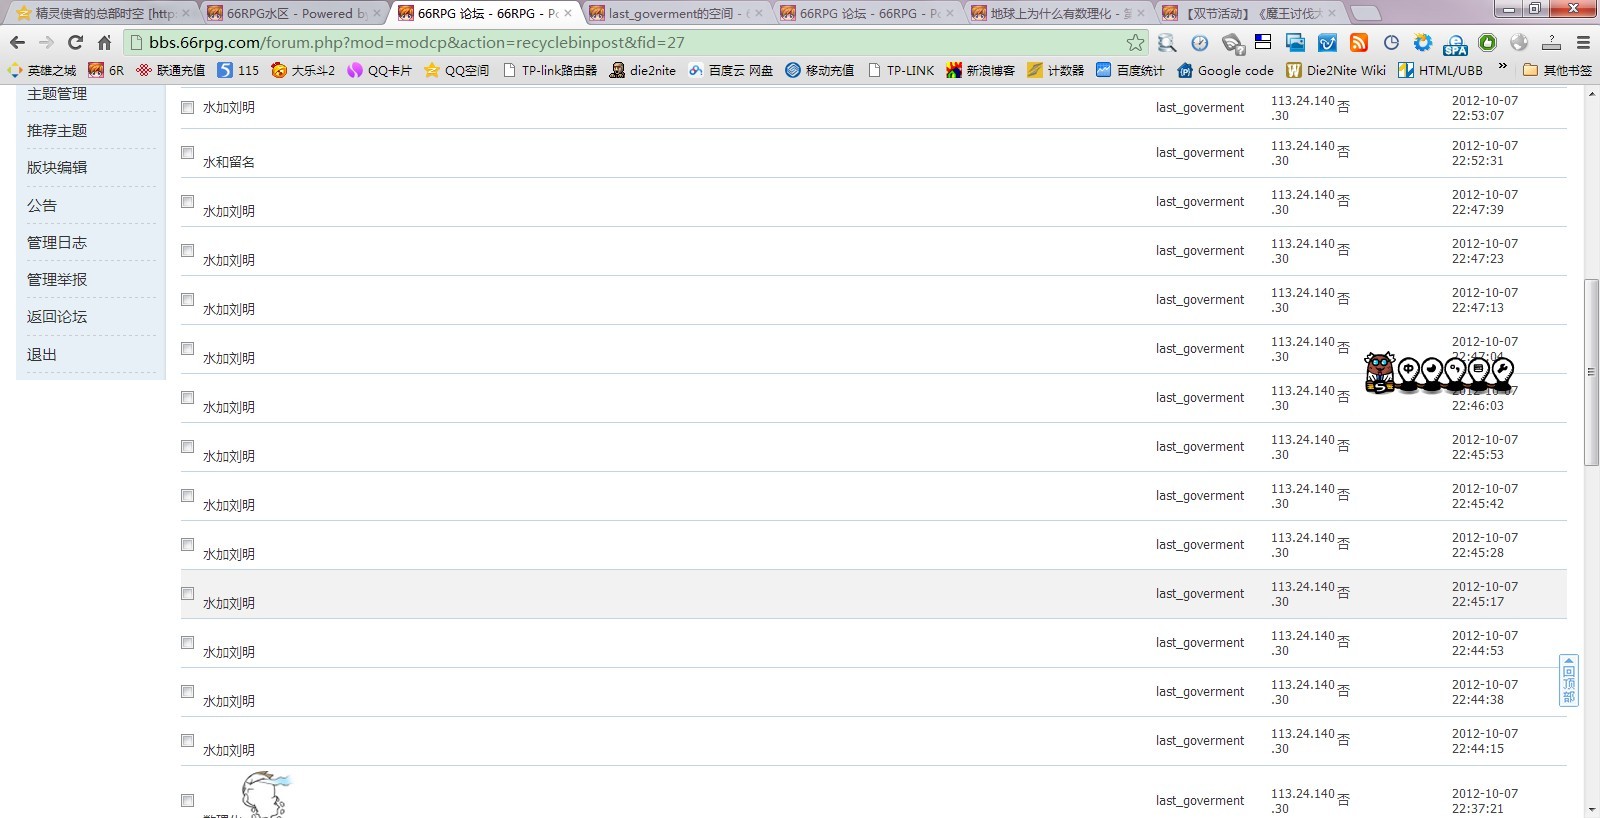Click 退出 to log out
Screen dimensions: 1600x818
pyautogui.click(x=42, y=355)
